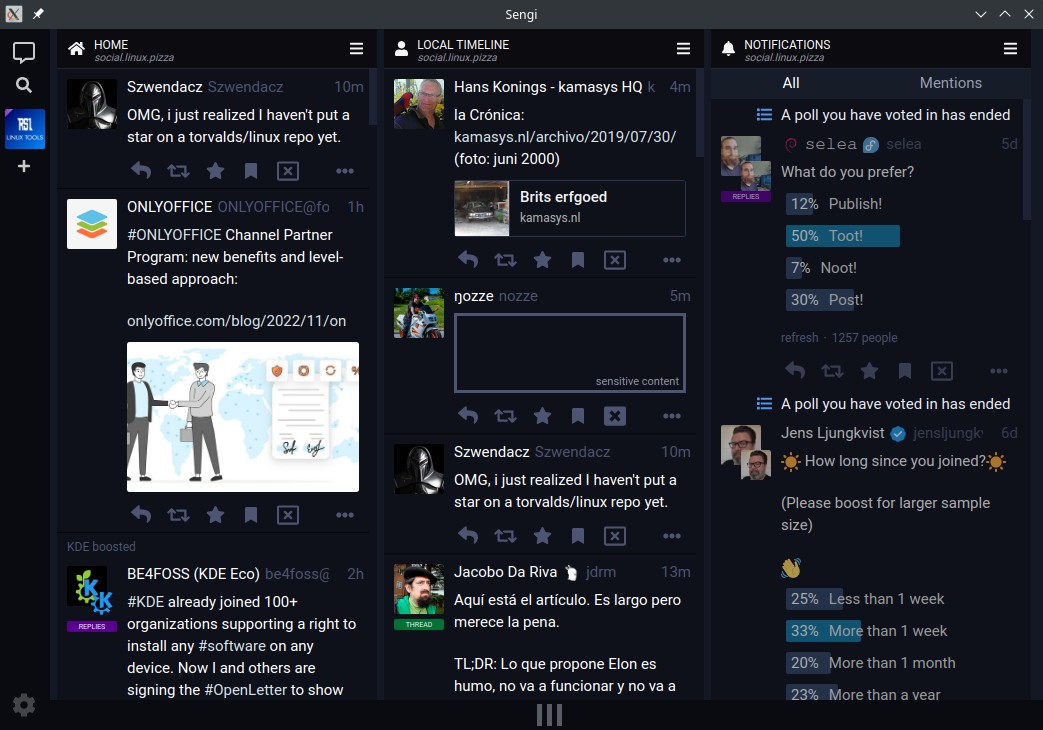Click the person icon in the Local Timeline header
Viewport: 1043px width, 730px height.
pyautogui.click(x=401, y=49)
